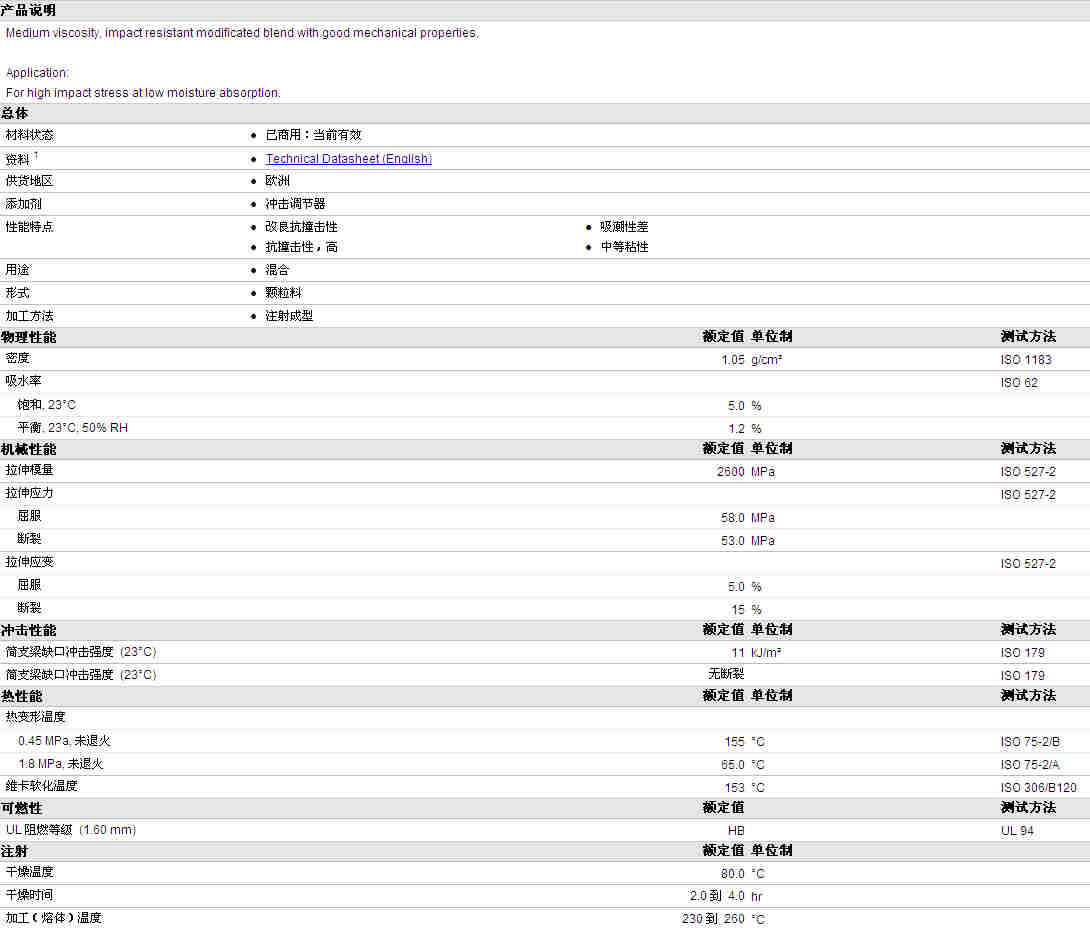Select the 0.45 MPa, 未退火 row label
The width and height of the screenshot is (1090, 928).
click(x=64, y=741)
